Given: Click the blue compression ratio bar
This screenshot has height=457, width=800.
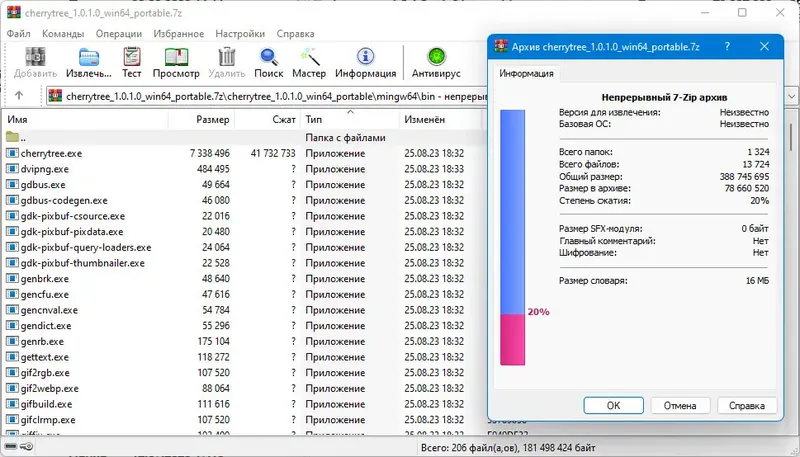Looking at the screenshot, I should (512, 212).
